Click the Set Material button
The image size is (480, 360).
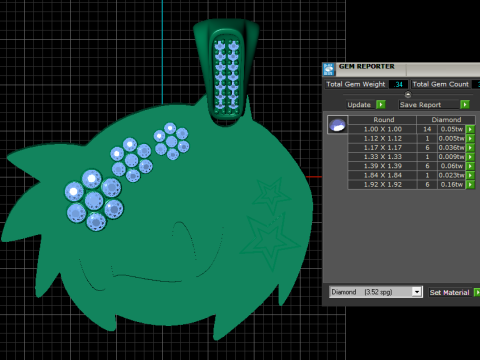point(449,292)
